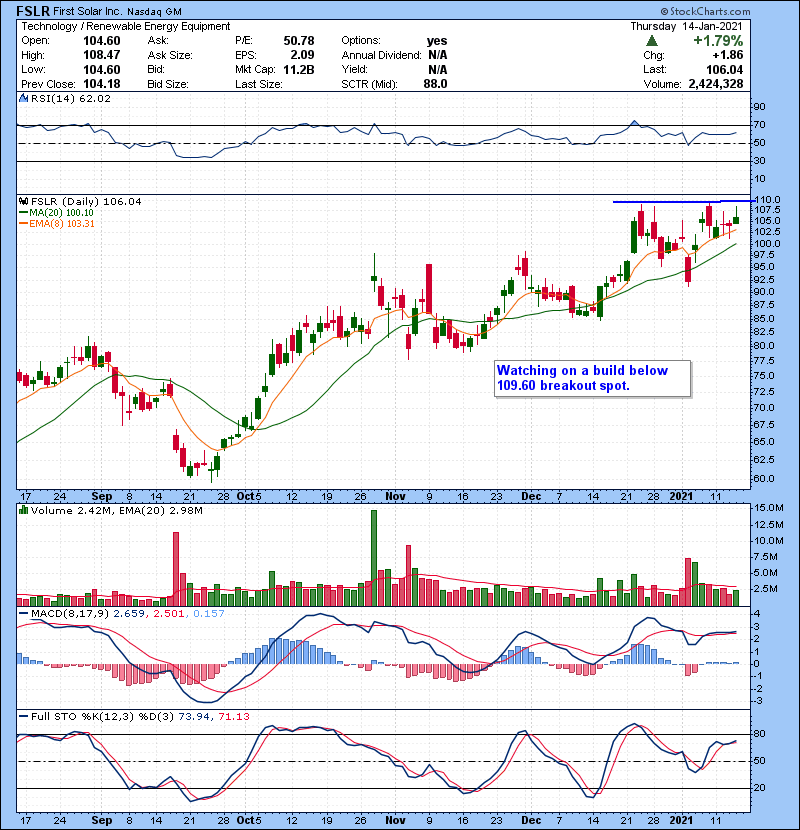Click the First Solar Inc. company name
The image size is (800, 830).
(x=88, y=11)
